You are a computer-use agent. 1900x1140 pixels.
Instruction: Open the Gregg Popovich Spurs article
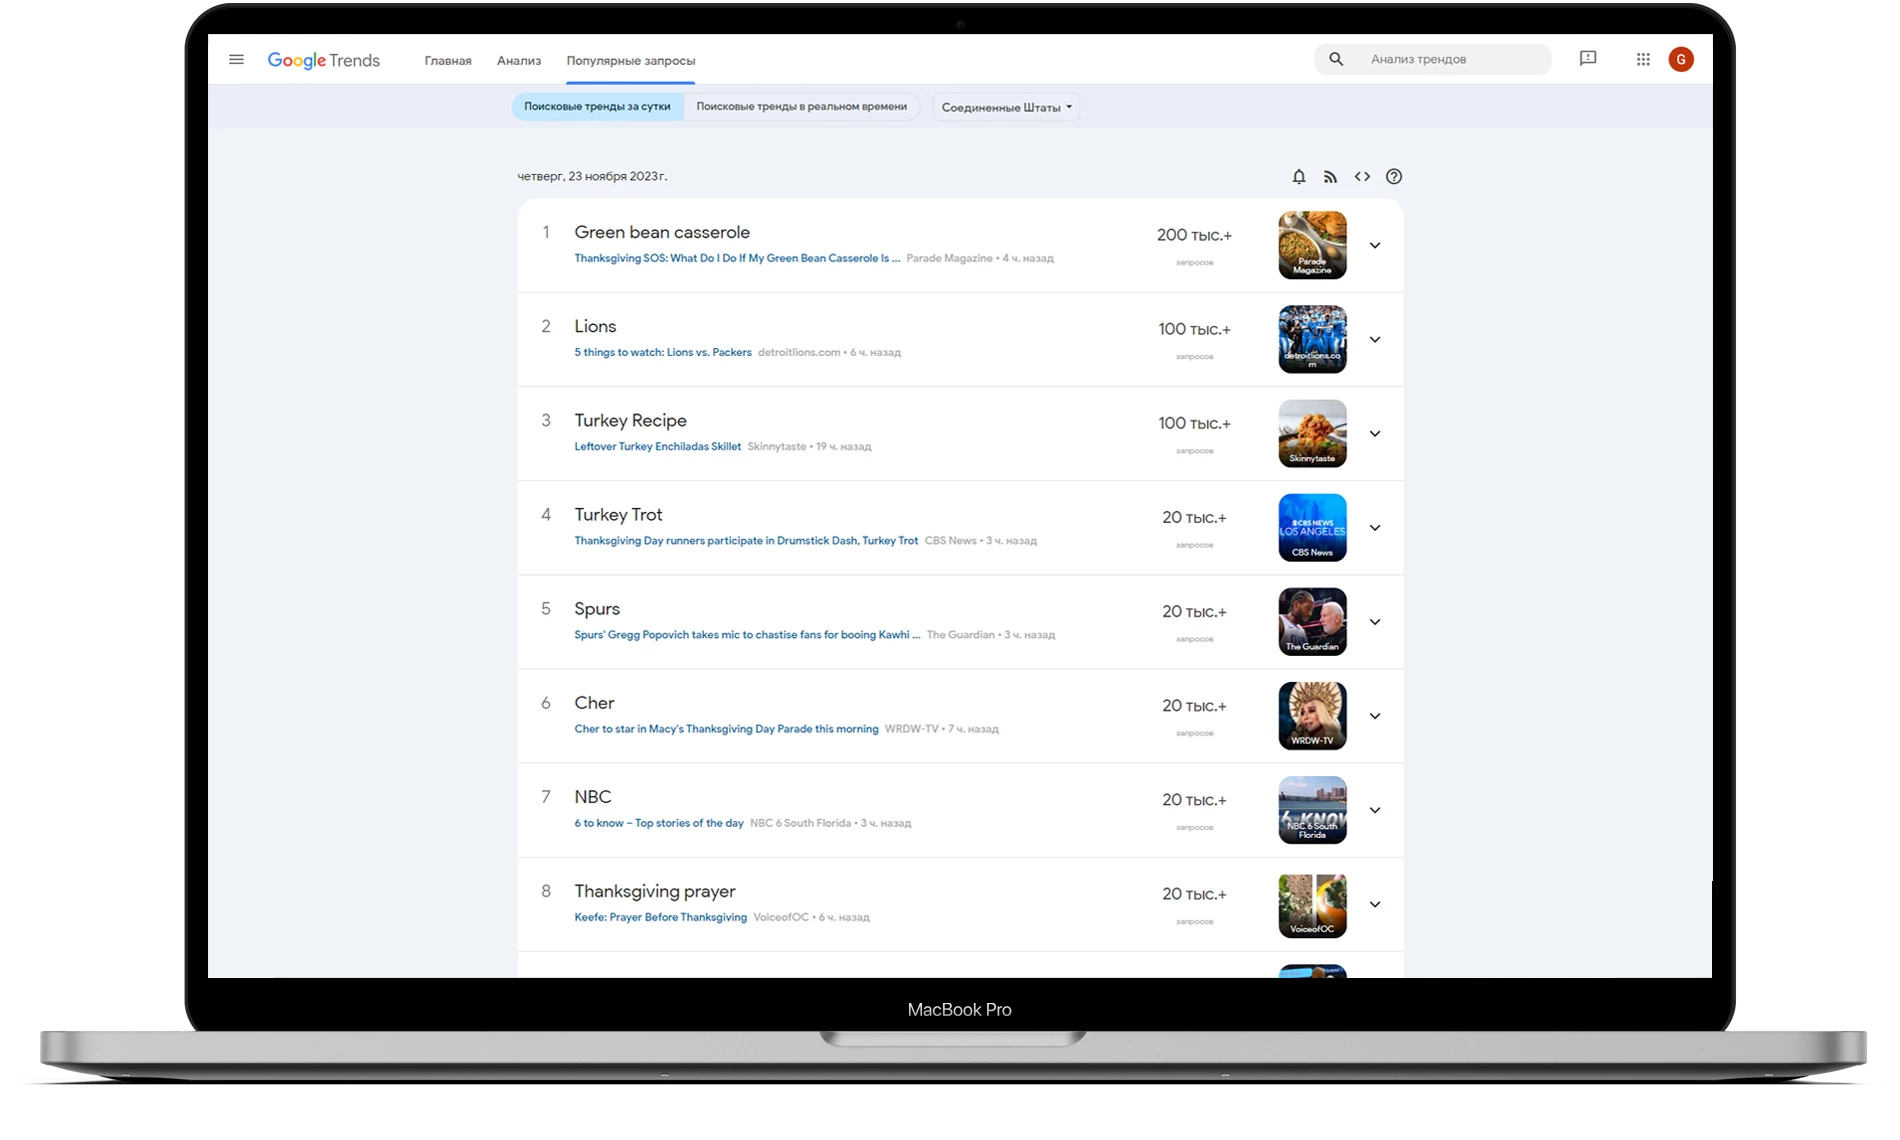(x=747, y=634)
